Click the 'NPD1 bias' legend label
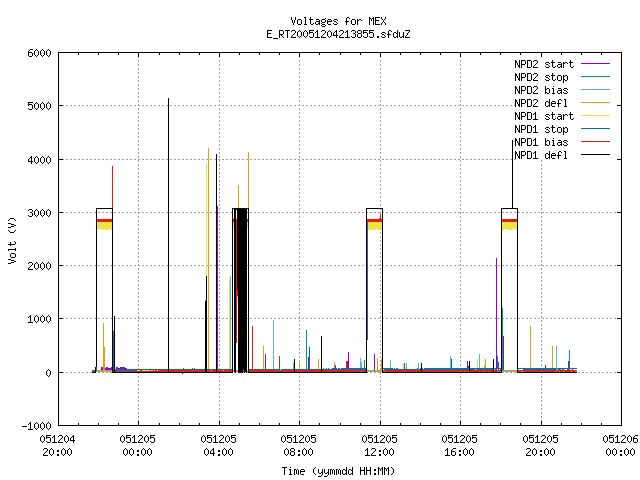Image resolution: width=640 pixels, height=480 pixels. tap(541, 142)
